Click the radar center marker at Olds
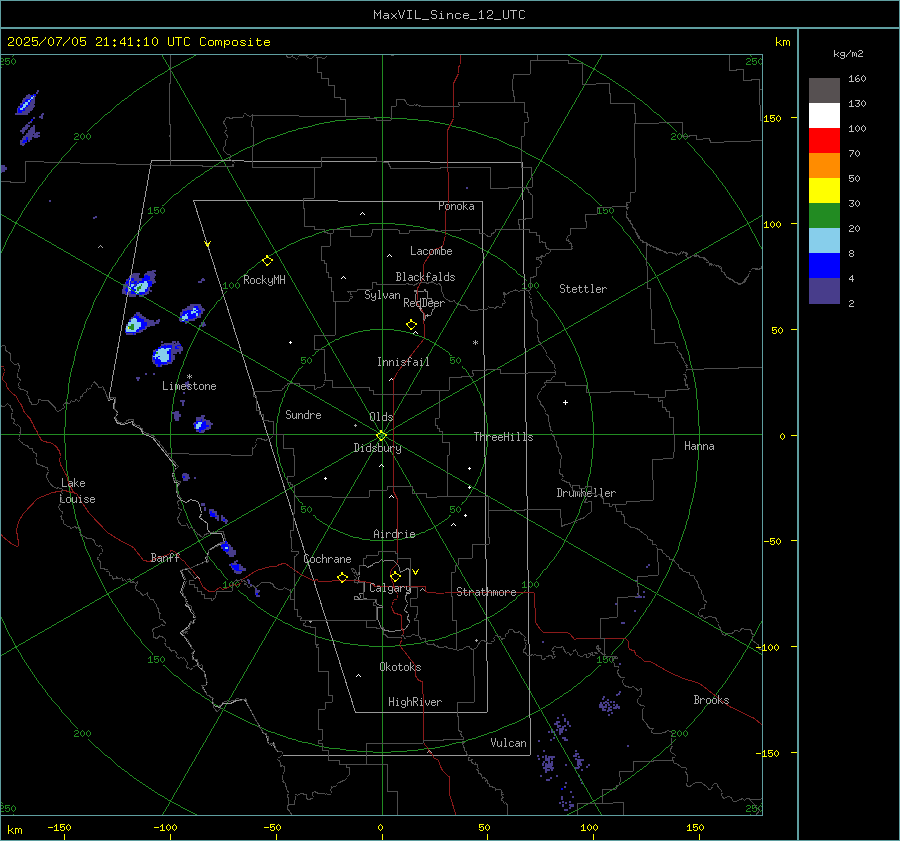This screenshot has height=841, width=900. [x=382, y=435]
